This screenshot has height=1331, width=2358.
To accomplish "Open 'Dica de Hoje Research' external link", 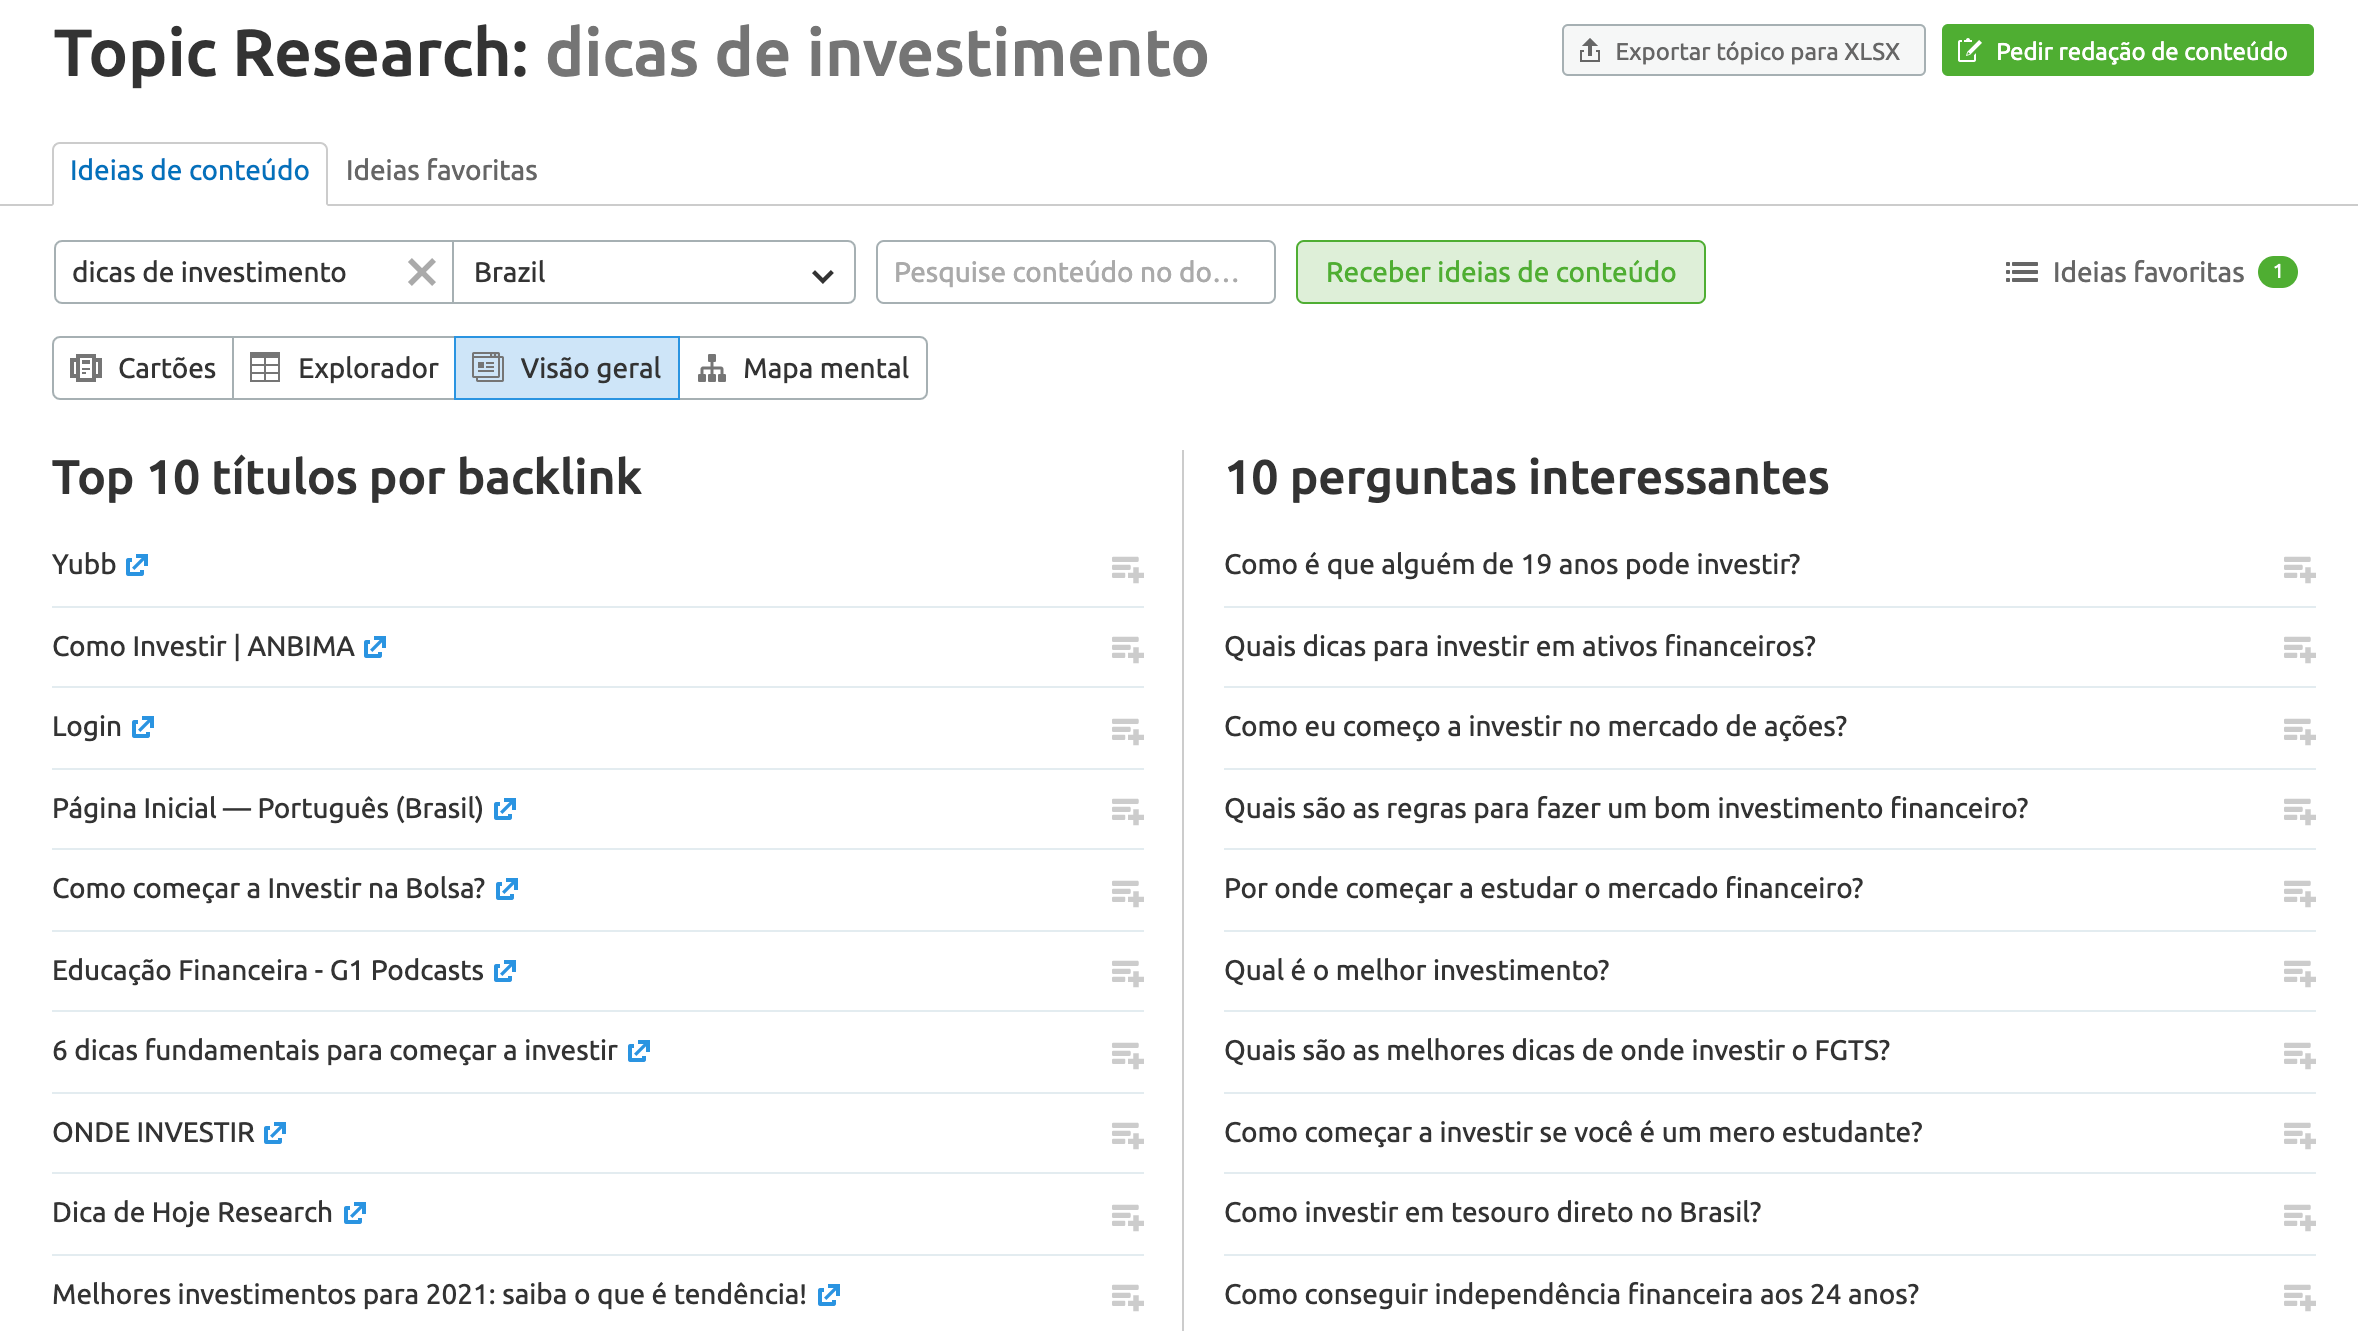I will [x=355, y=1213].
